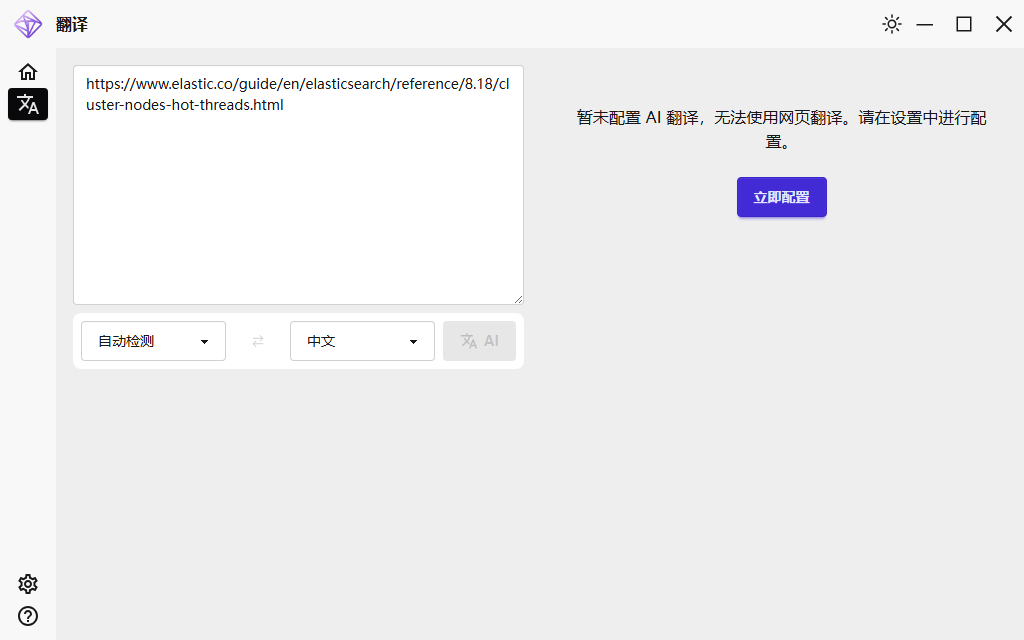Viewport: 1024px width, 640px height.
Task: Swap source and target languages
Action: [x=258, y=341]
